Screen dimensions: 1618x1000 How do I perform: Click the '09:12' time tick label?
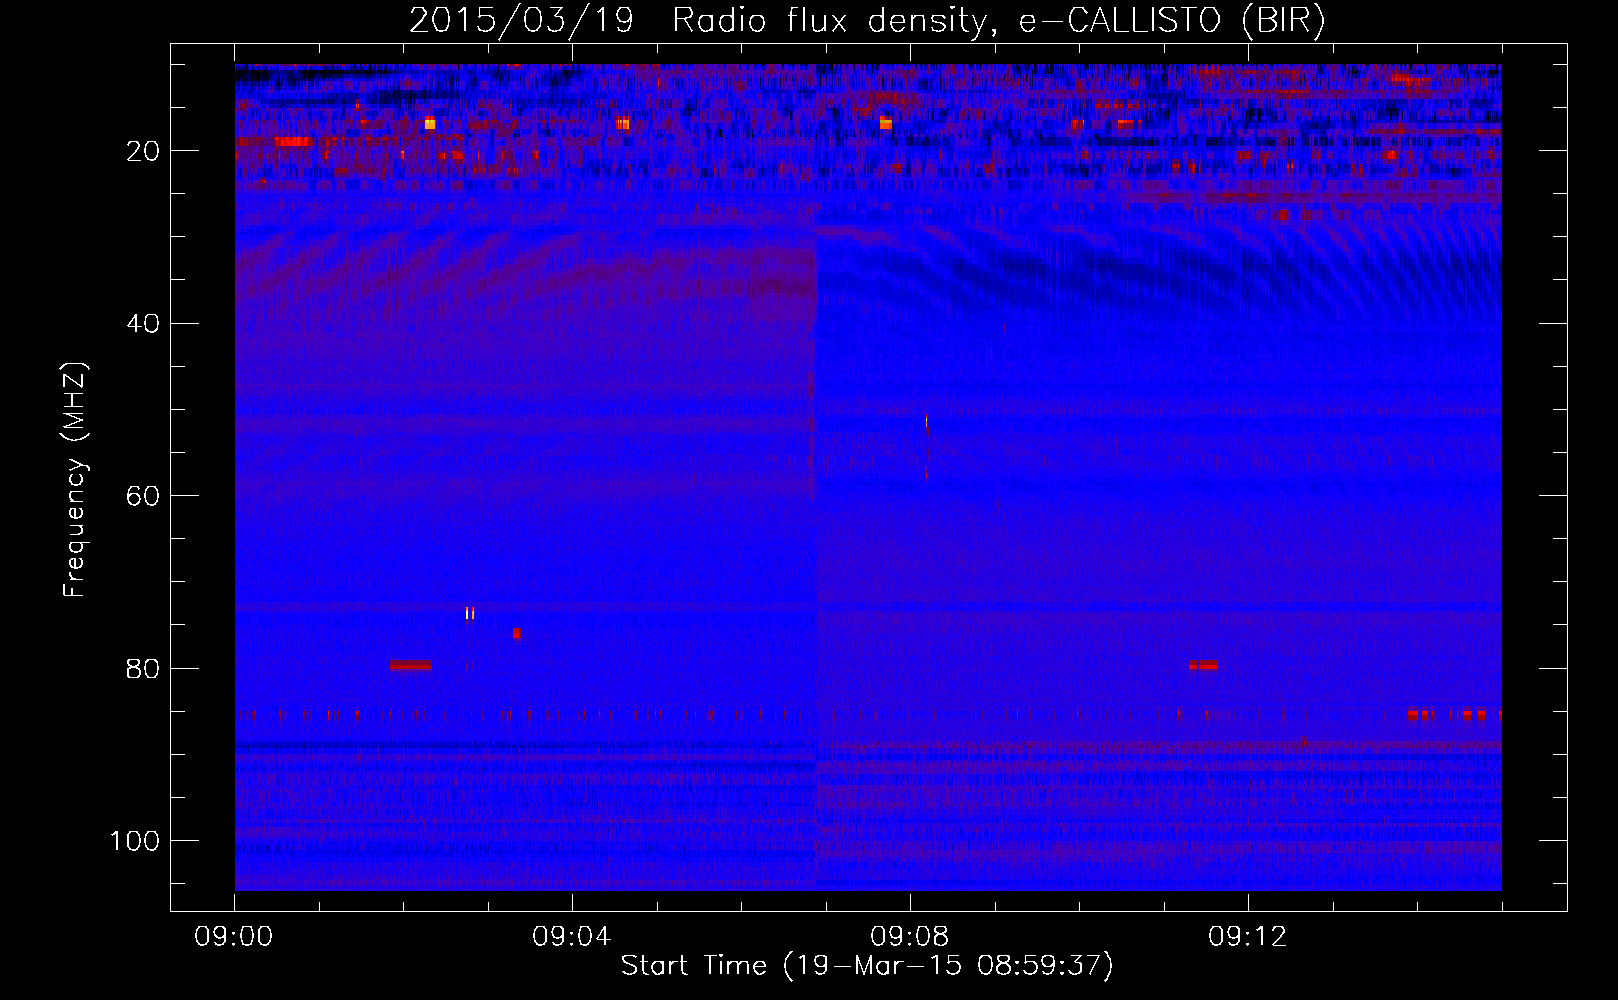pos(1248,937)
